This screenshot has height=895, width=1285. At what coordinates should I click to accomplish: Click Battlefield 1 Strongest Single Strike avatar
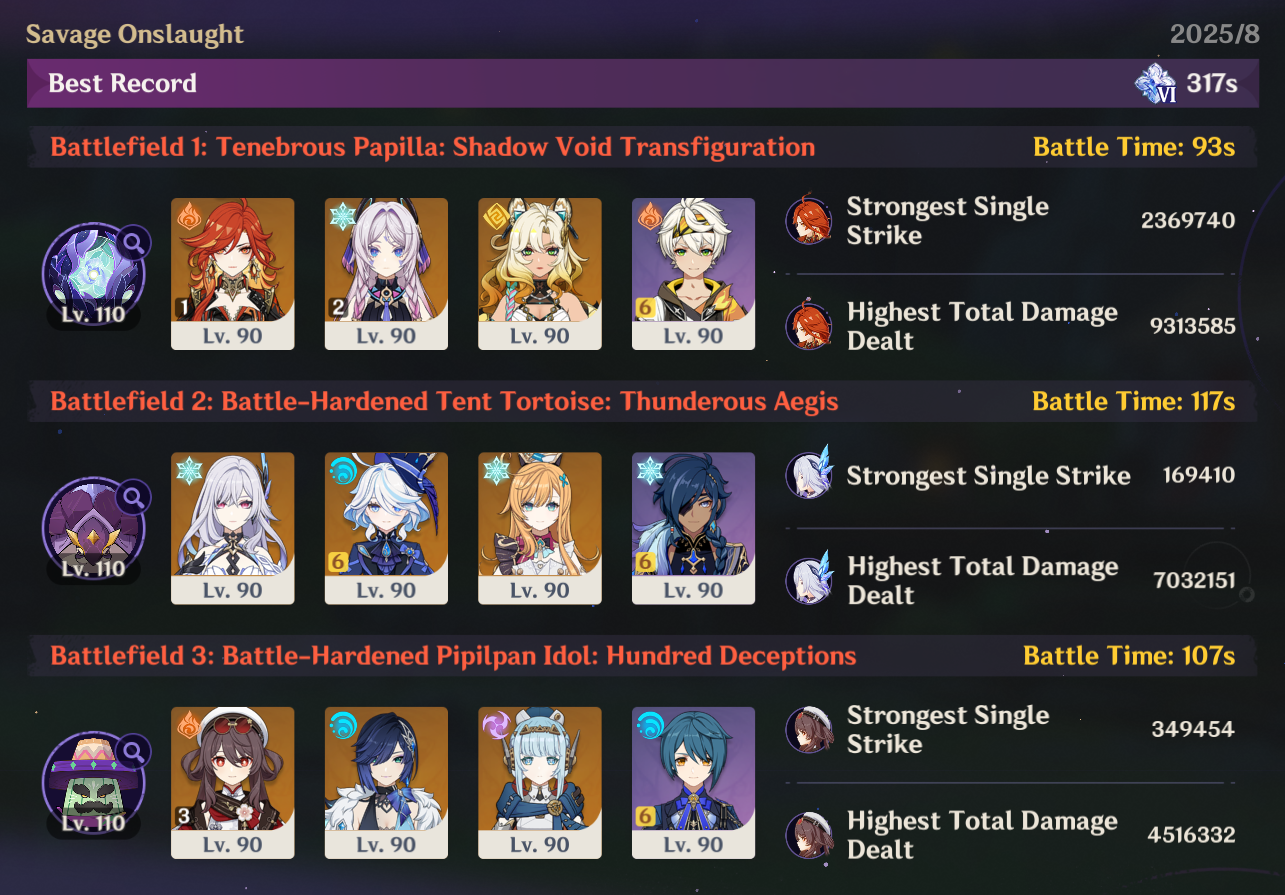(806, 221)
